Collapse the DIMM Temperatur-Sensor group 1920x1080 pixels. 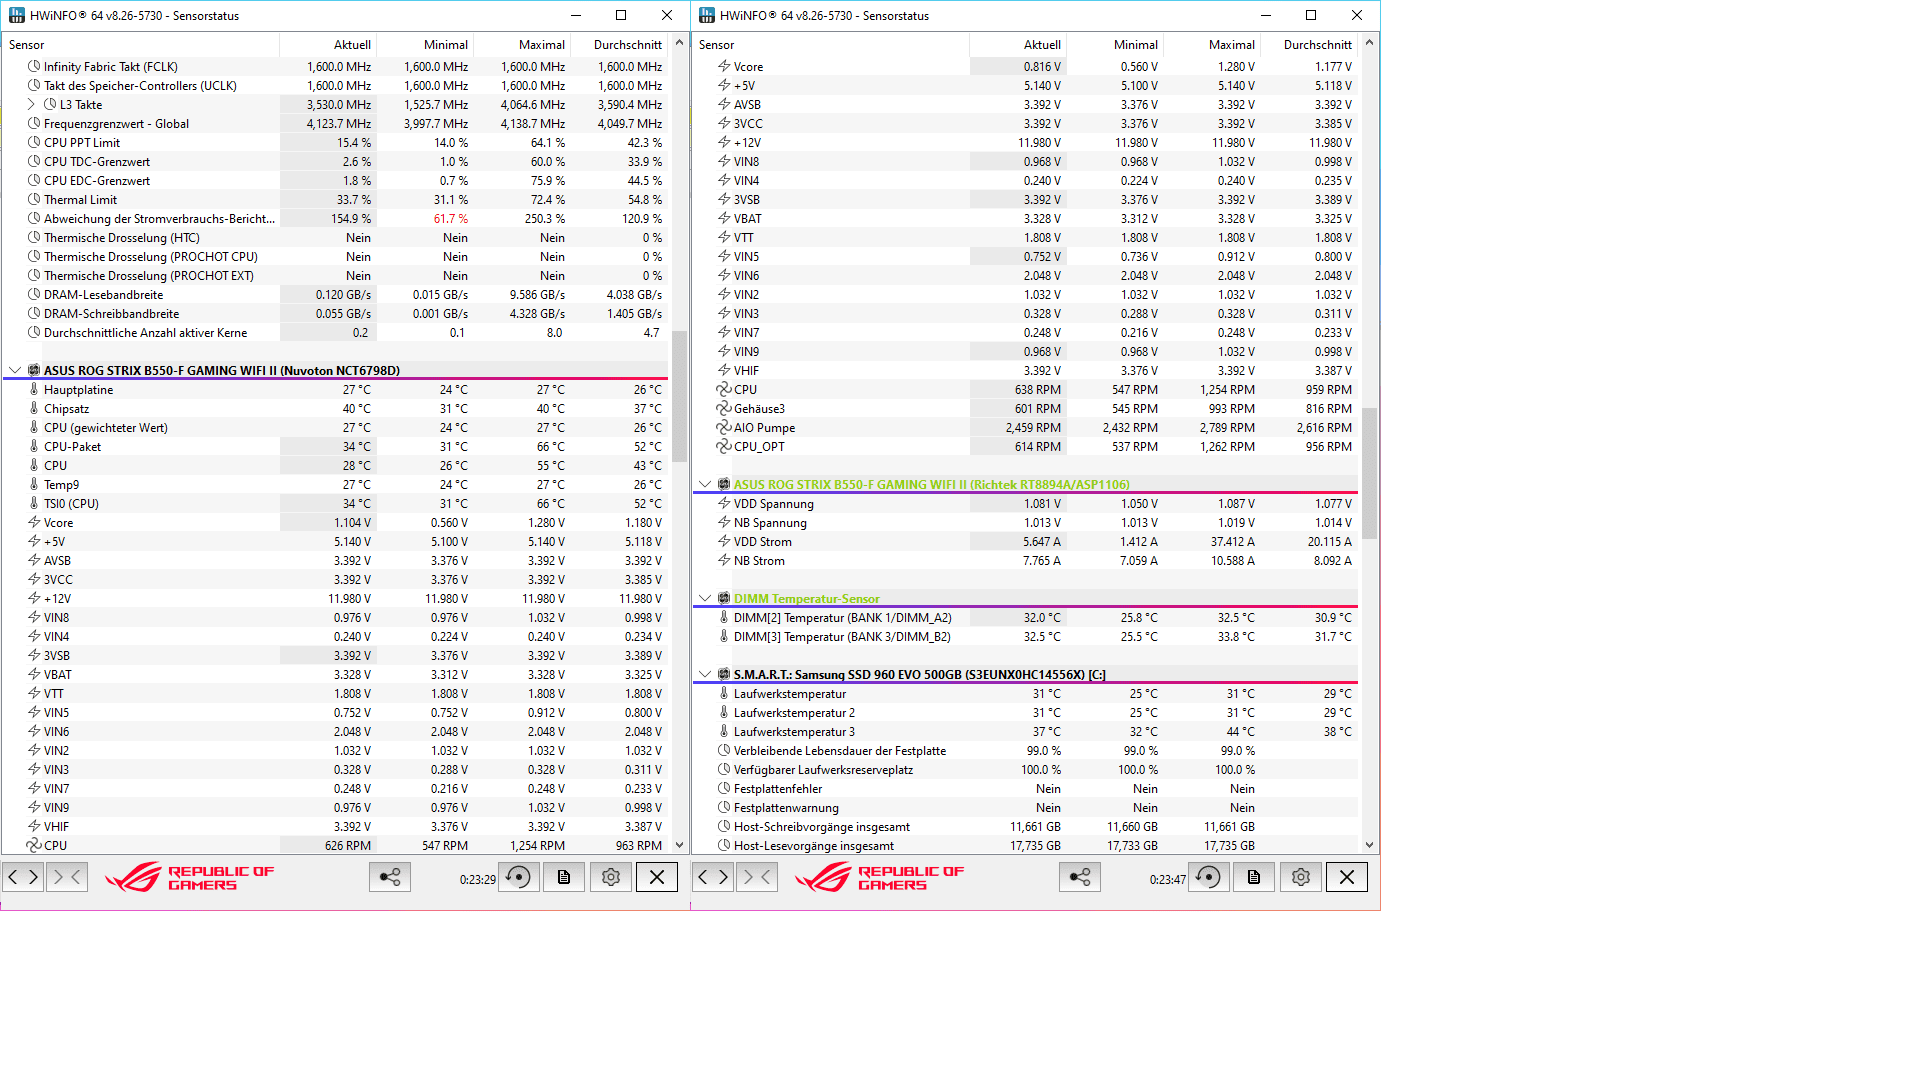[705, 598]
